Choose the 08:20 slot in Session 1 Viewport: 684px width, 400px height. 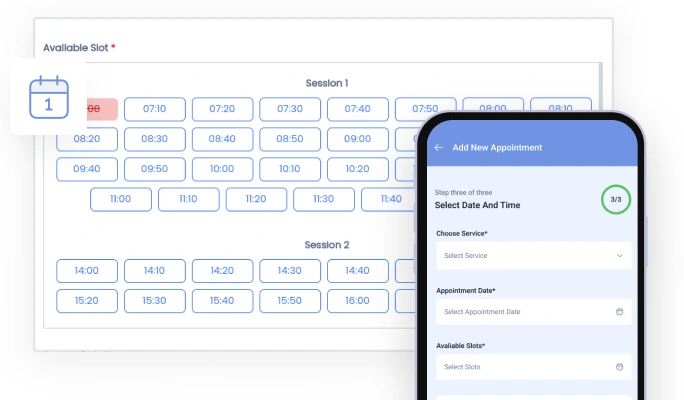click(x=86, y=139)
